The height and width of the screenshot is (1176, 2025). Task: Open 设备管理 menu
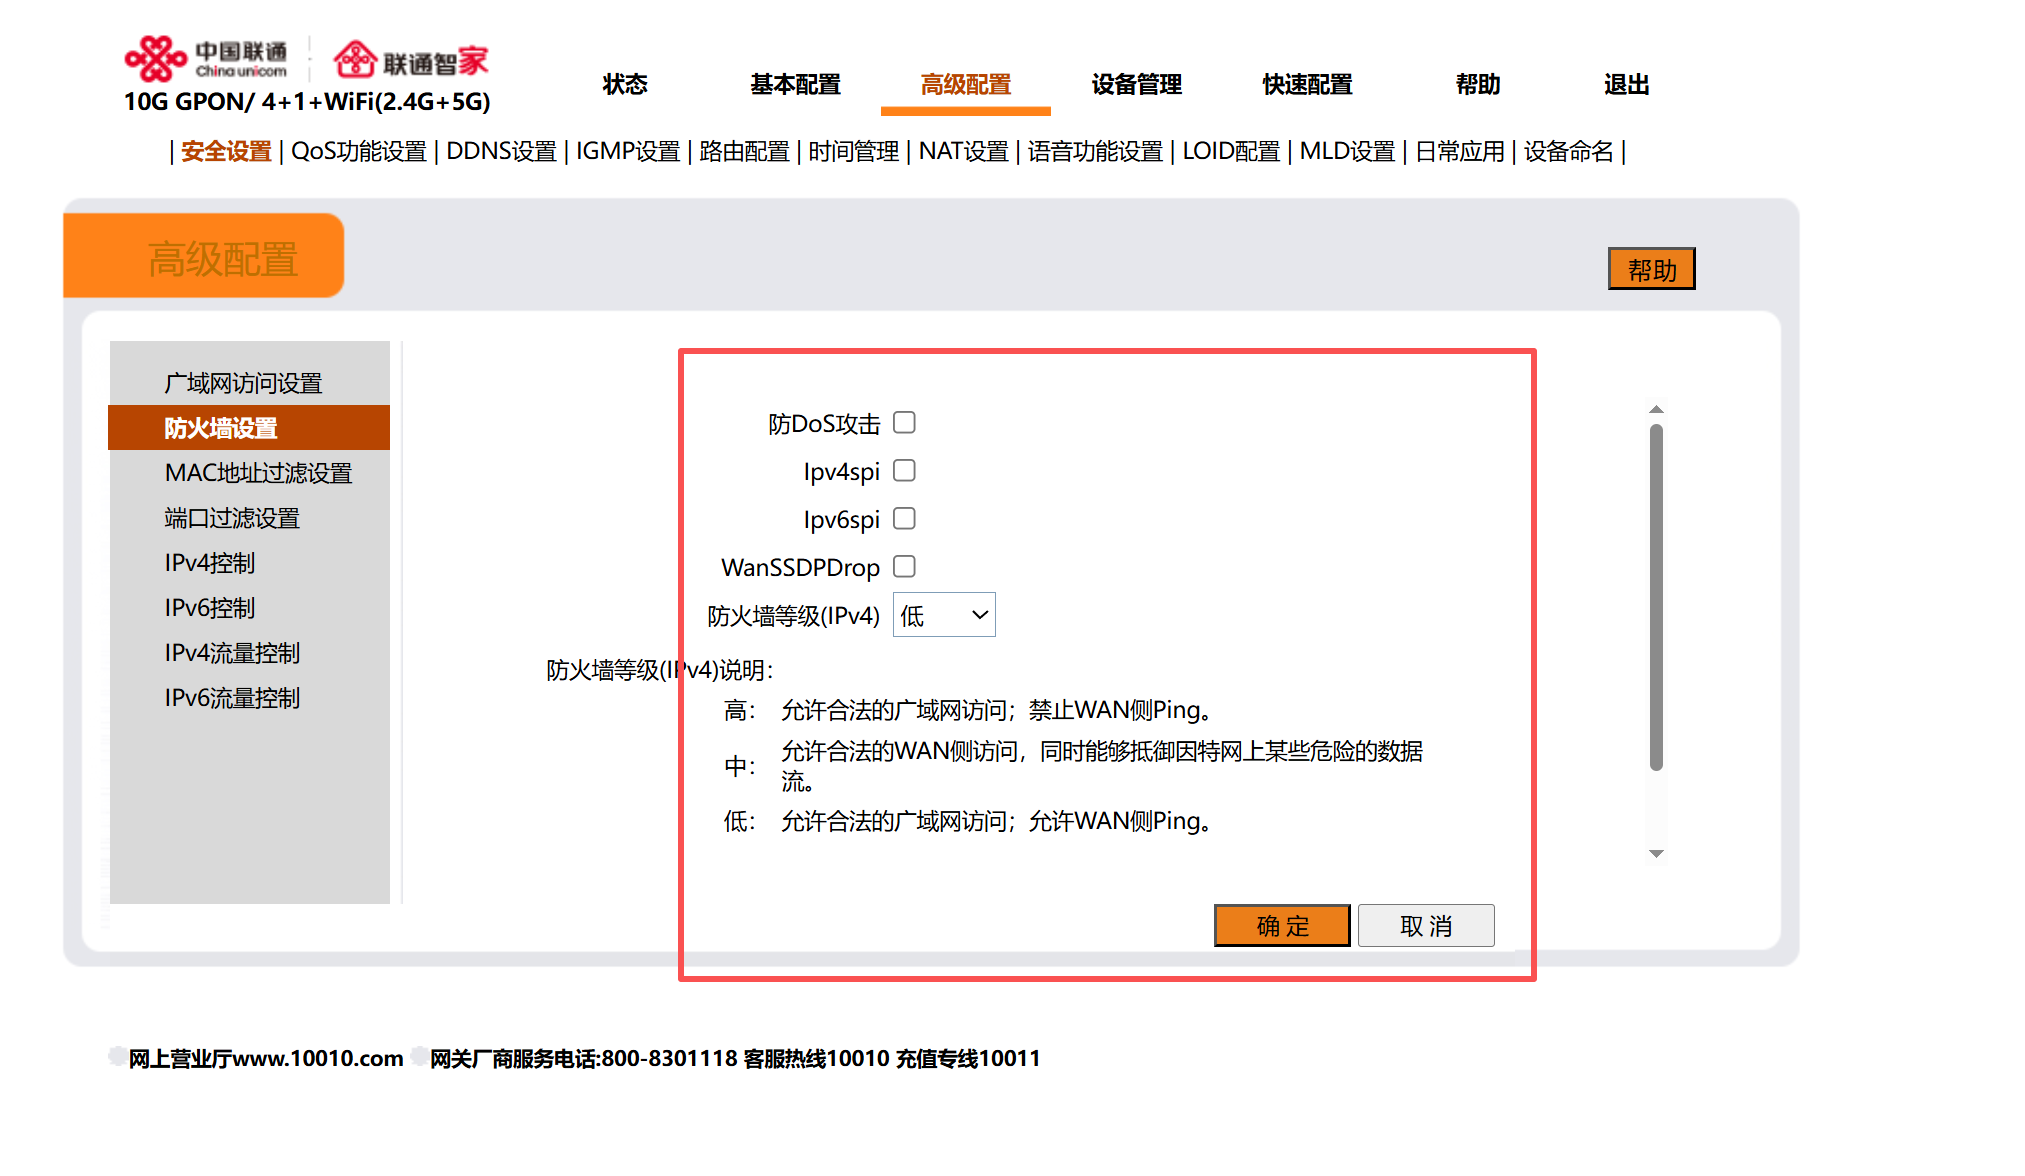coord(1136,84)
